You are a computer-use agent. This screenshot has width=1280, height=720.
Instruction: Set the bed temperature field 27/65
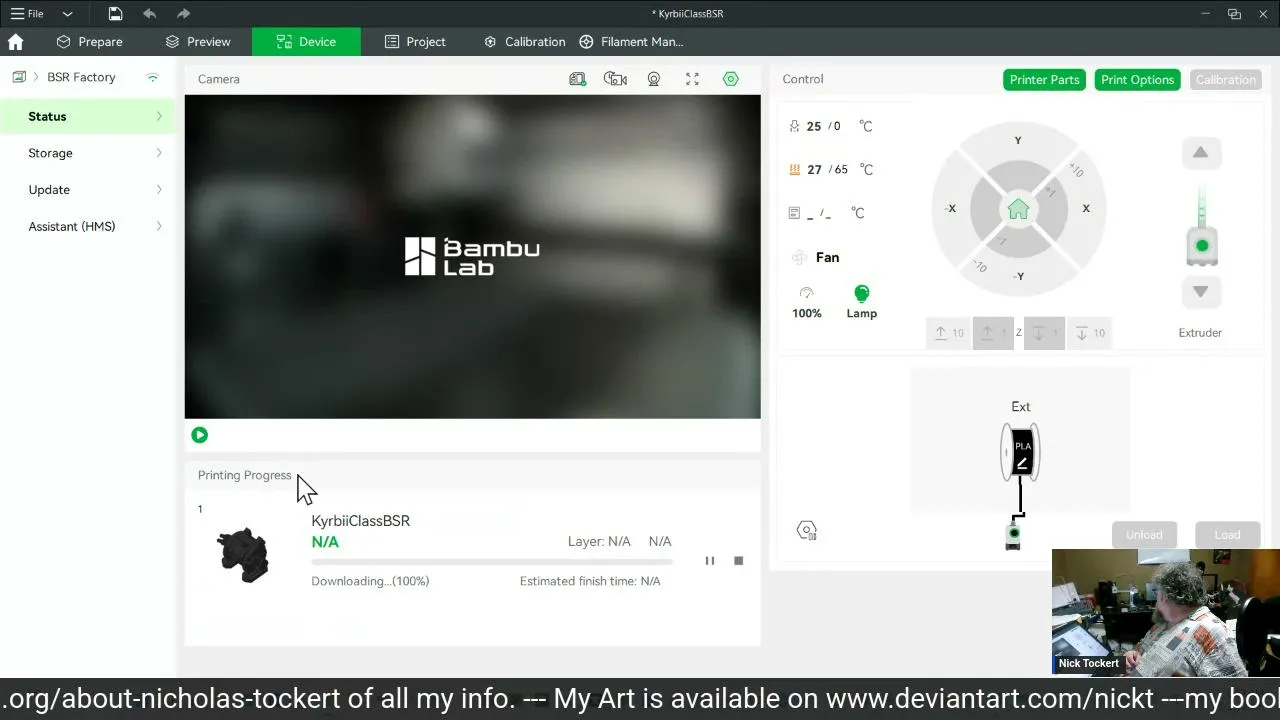(x=831, y=170)
